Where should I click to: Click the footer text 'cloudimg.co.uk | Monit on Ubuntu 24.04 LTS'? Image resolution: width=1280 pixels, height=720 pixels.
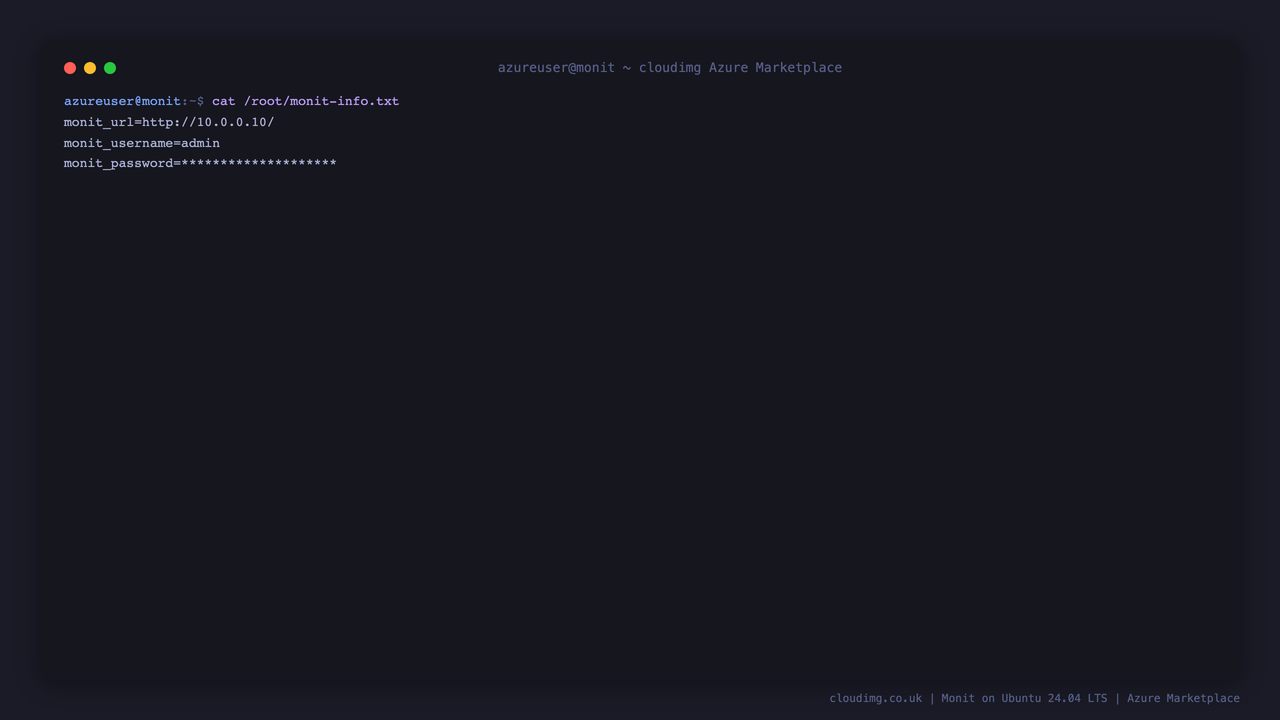[968, 698]
